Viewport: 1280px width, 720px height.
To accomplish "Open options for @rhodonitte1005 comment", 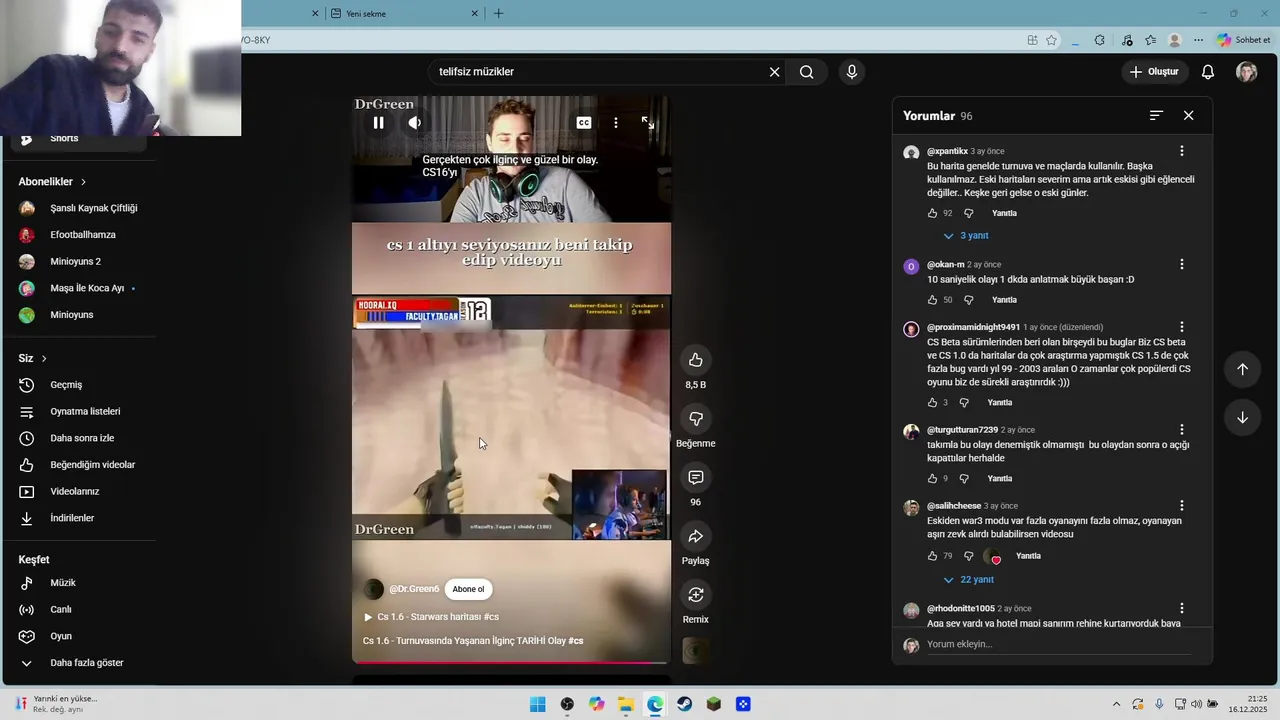I will [1182, 609].
